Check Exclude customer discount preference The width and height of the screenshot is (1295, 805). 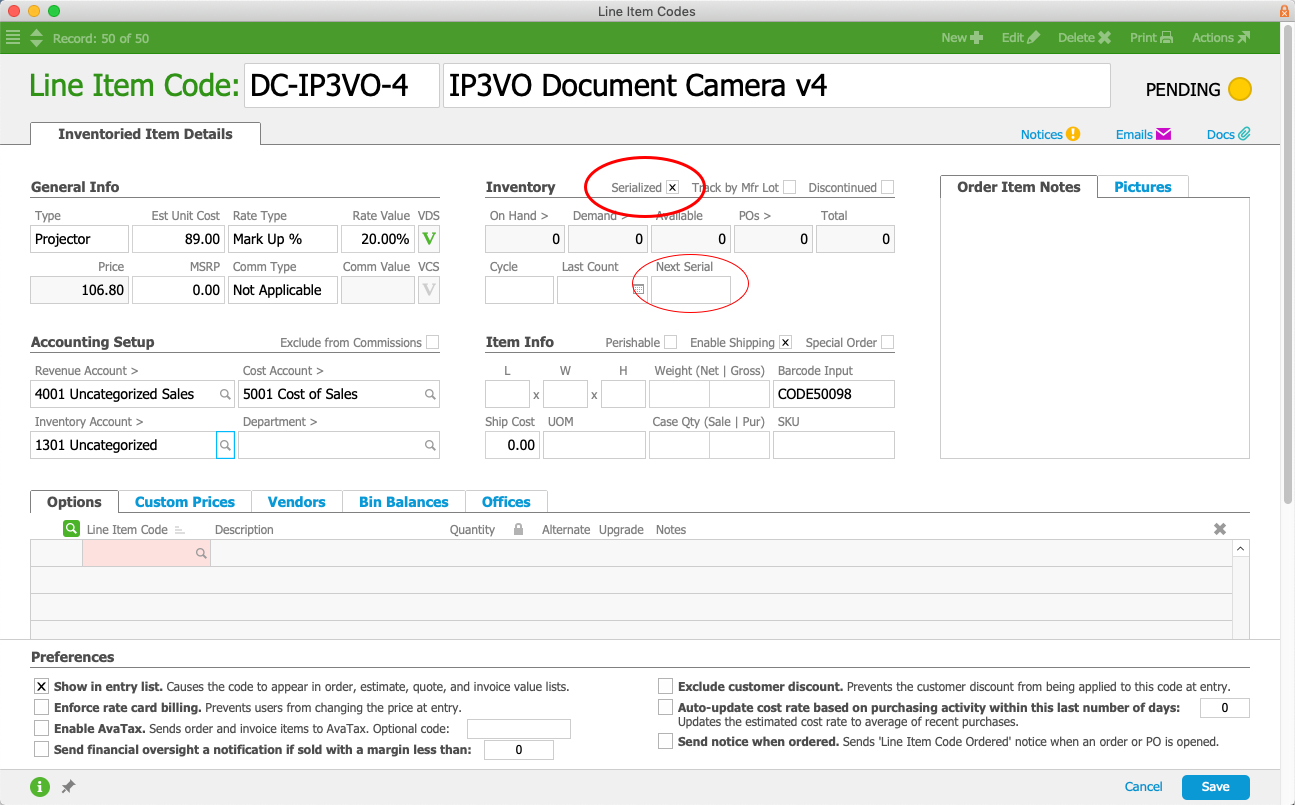click(665, 687)
